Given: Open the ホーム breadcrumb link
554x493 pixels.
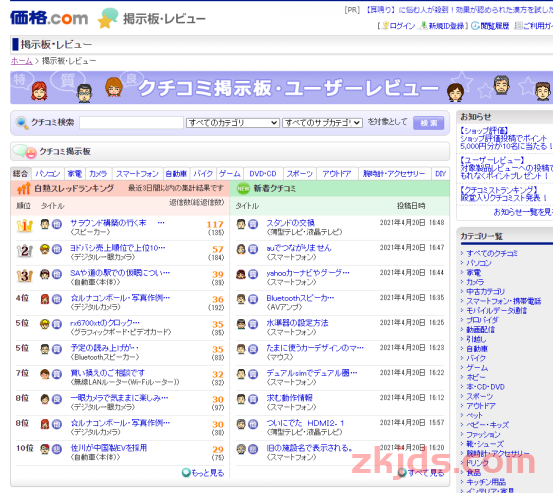Looking at the screenshot, I should [x=22, y=61].
